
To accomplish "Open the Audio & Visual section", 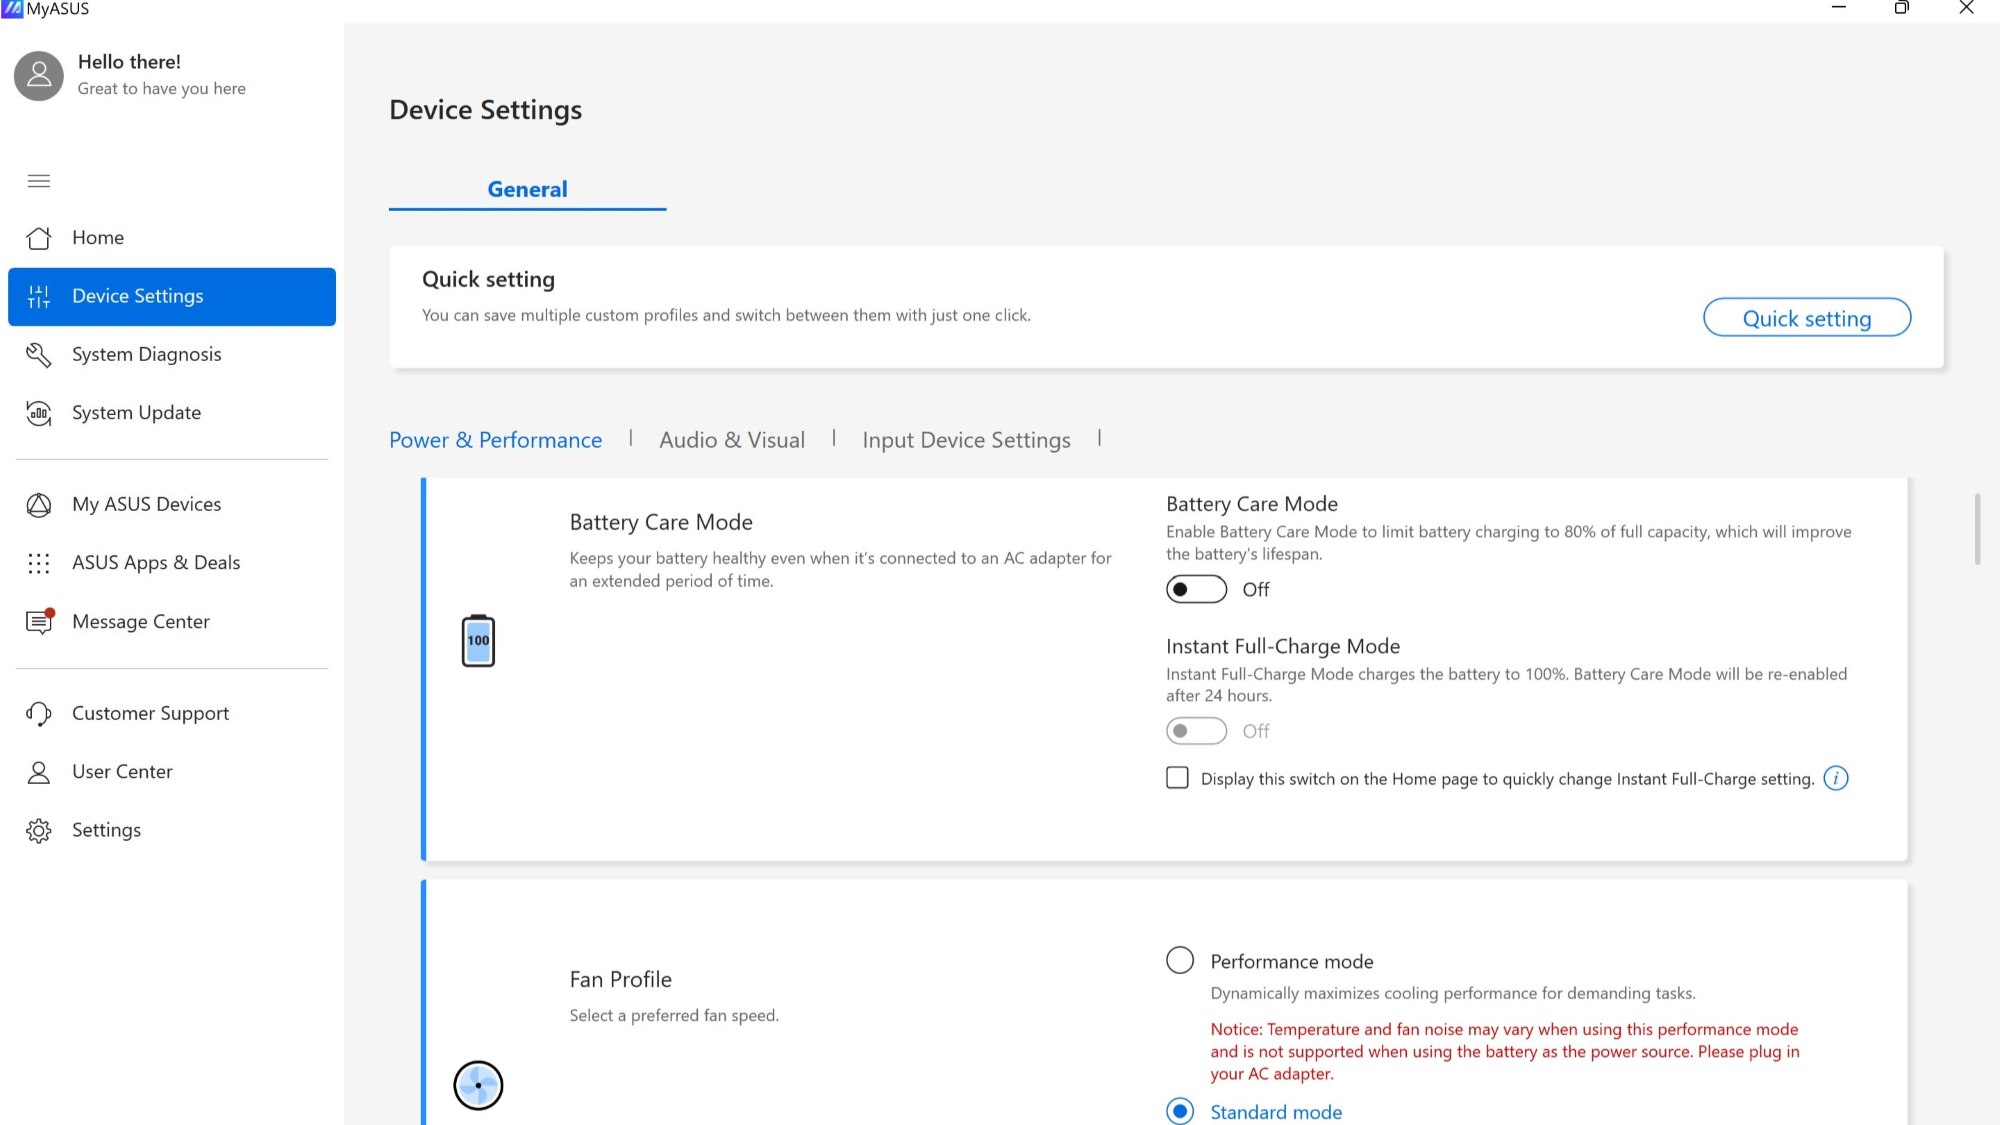I will pyautogui.click(x=732, y=440).
